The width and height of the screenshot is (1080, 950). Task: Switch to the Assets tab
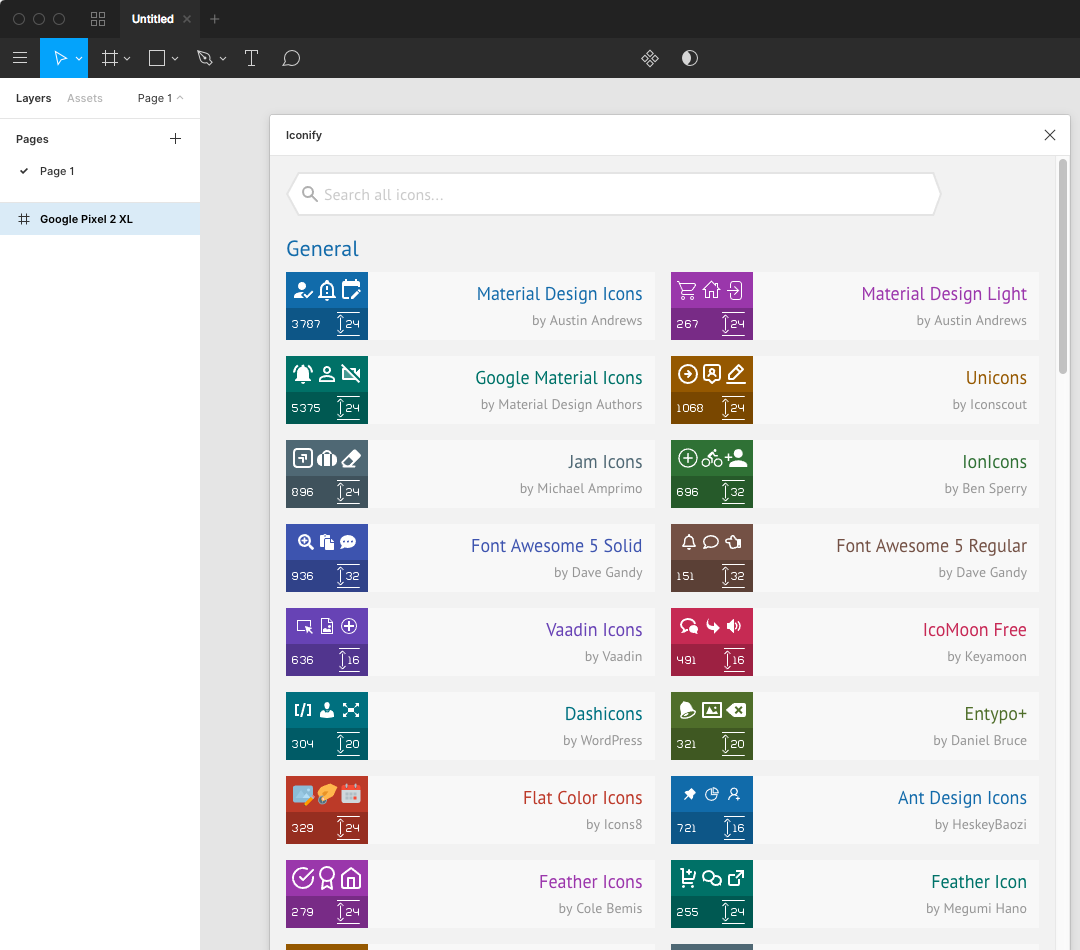click(x=85, y=98)
